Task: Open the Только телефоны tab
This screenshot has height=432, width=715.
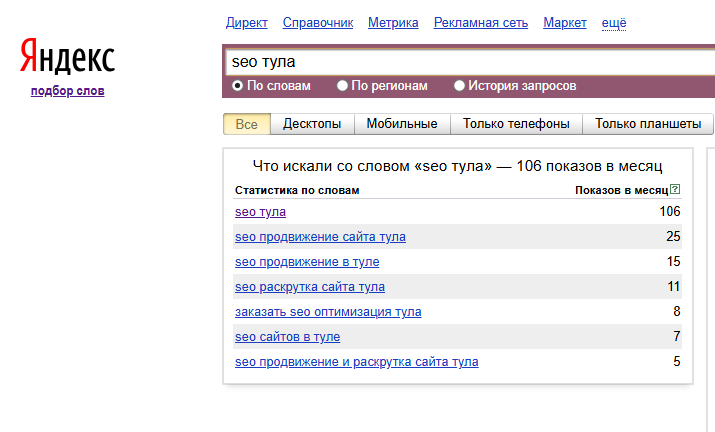Action: point(516,124)
